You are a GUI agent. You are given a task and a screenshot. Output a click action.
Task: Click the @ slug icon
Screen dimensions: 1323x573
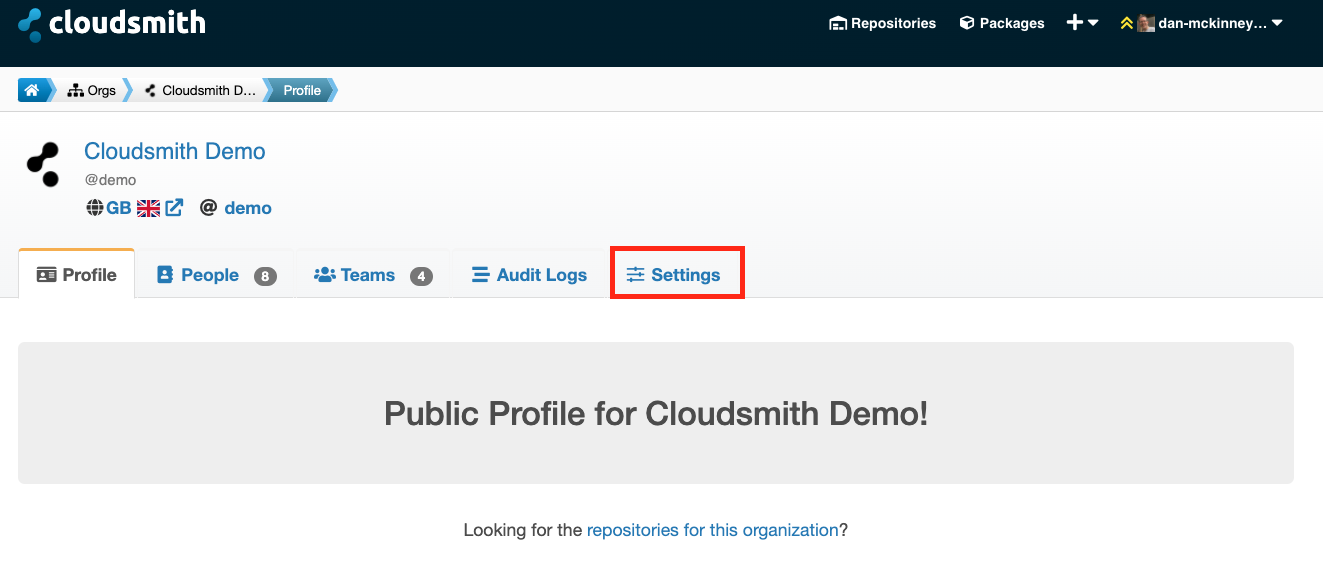pyautogui.click(x=209, y=208)
